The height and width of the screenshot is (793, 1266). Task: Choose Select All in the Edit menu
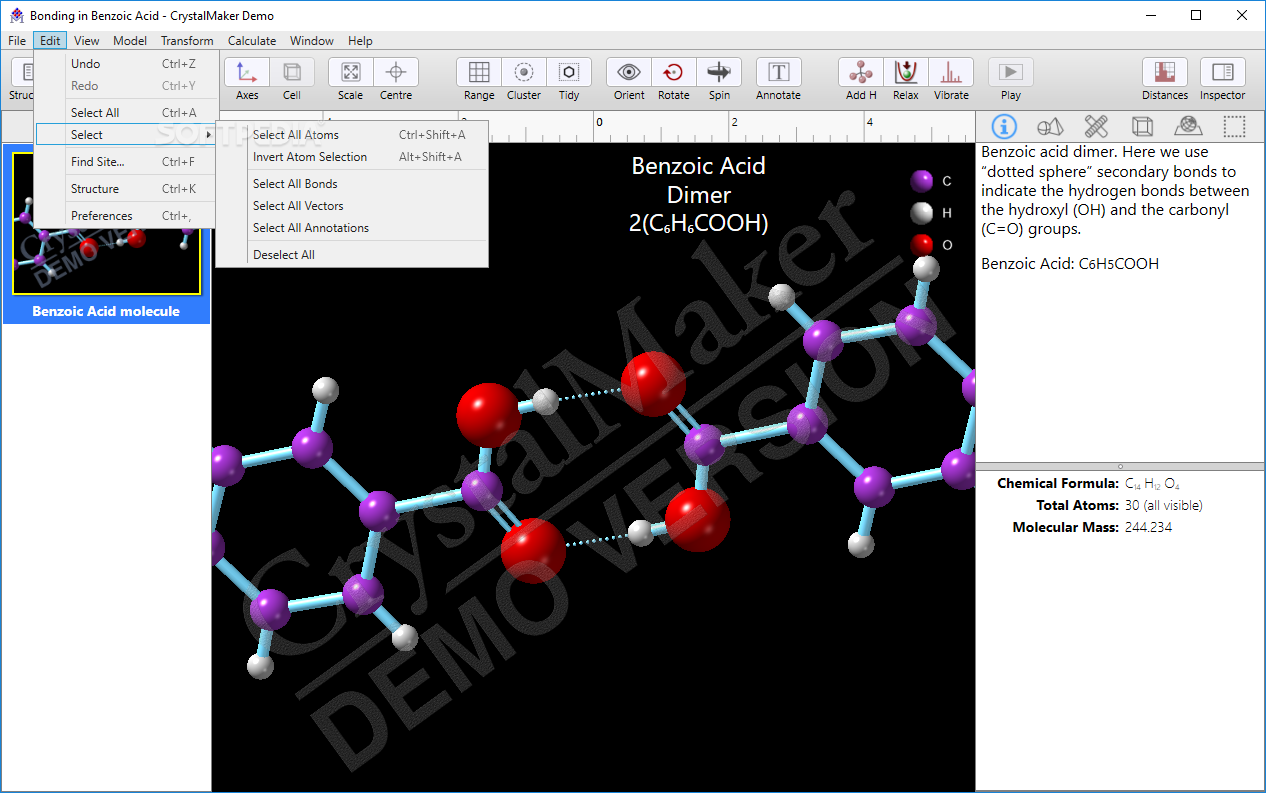pos(126,113)
